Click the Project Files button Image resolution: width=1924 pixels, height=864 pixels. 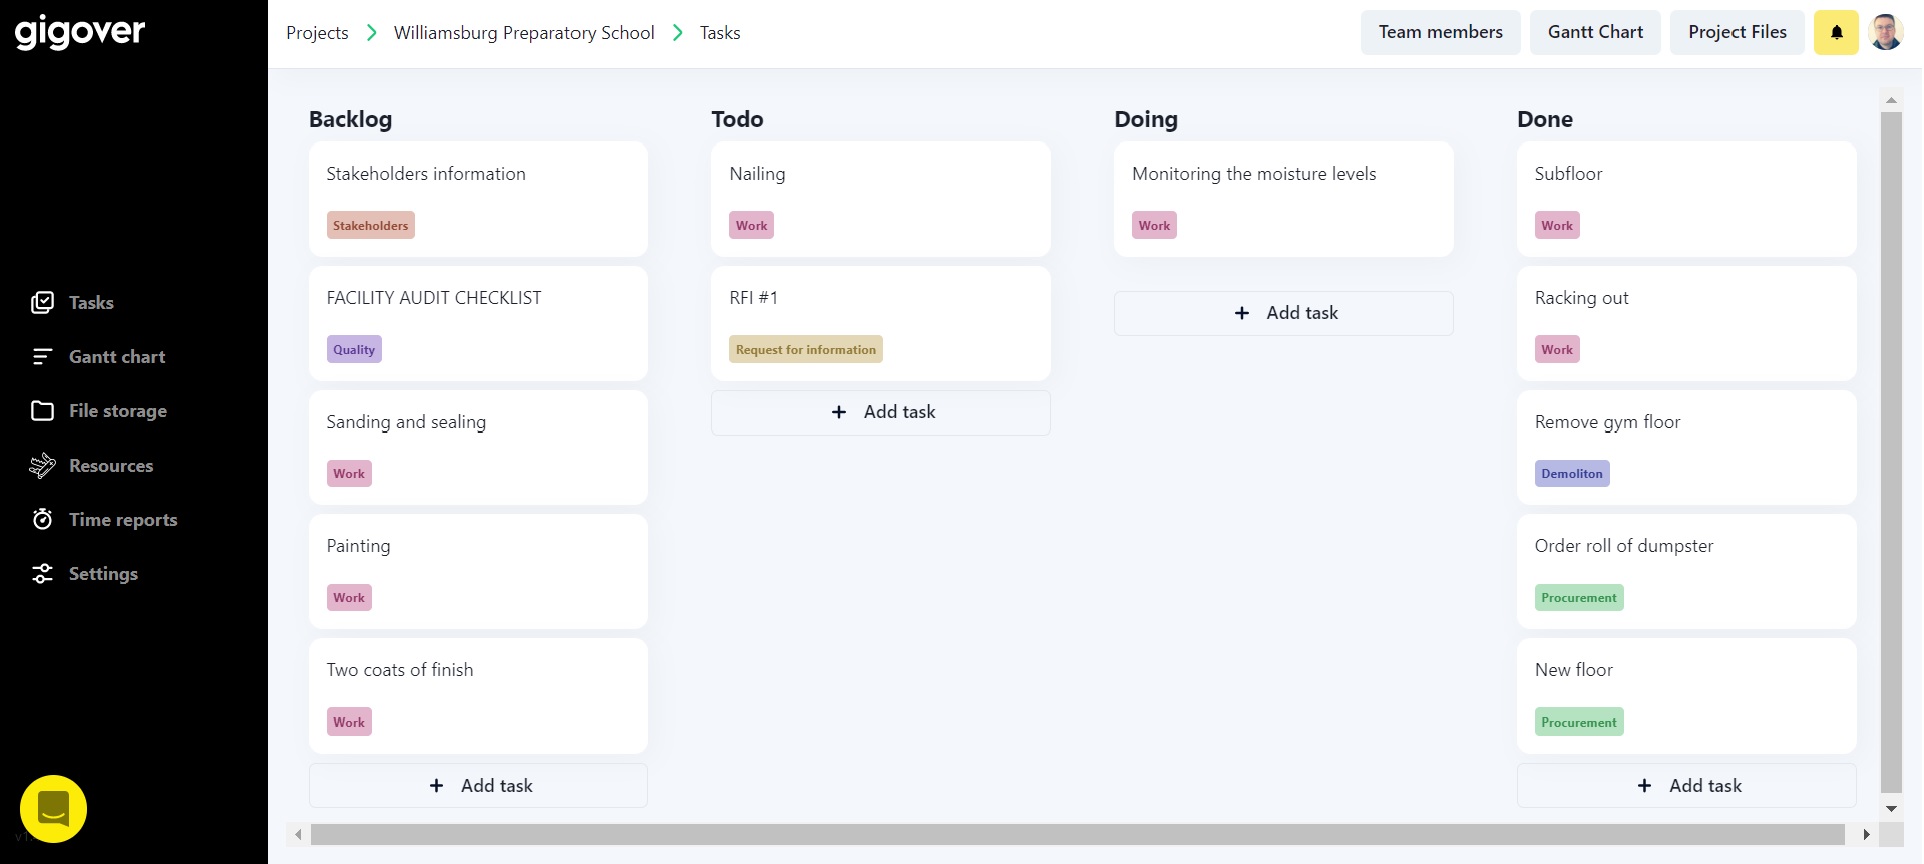click(1737, 32)
